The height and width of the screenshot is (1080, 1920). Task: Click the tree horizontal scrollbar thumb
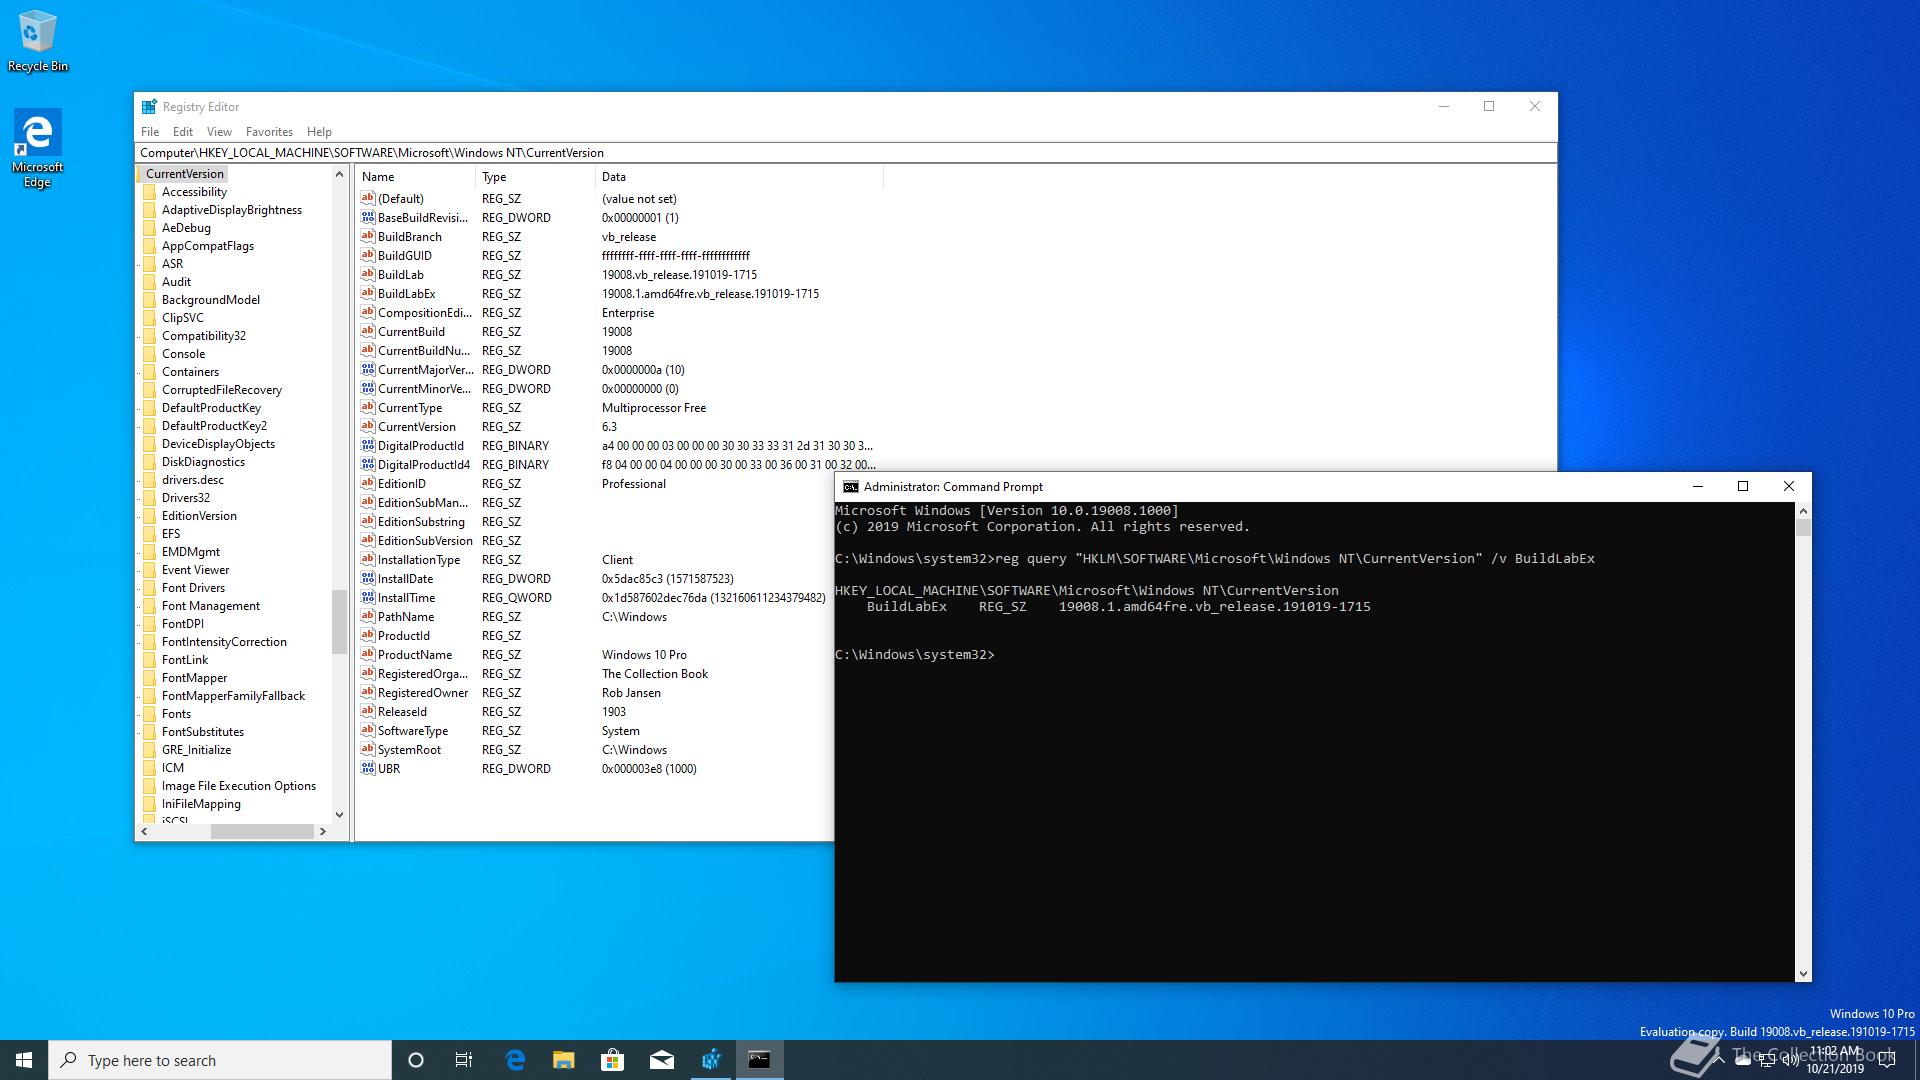[262, 831]
